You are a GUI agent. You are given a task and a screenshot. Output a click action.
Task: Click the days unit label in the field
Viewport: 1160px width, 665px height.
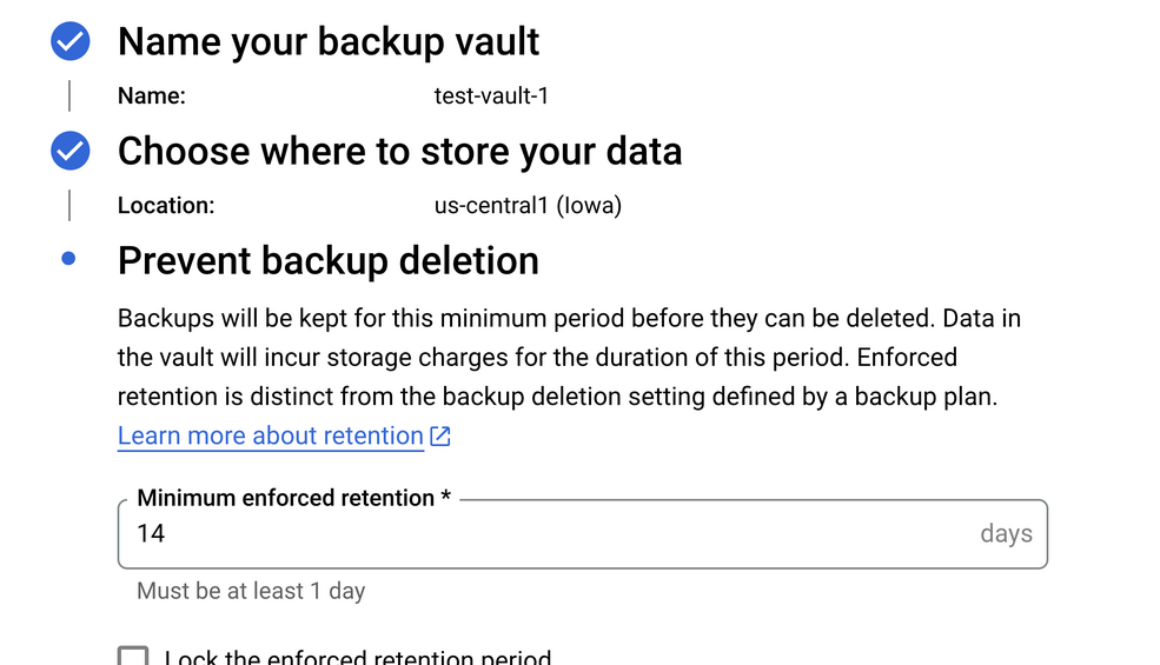pyautogui.click(x=1005, y=534)
